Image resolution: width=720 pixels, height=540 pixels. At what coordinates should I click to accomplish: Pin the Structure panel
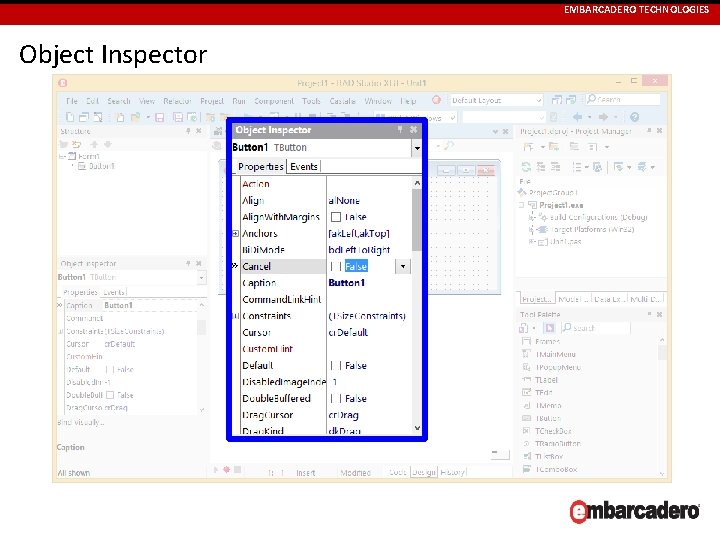tap(188, 131)
